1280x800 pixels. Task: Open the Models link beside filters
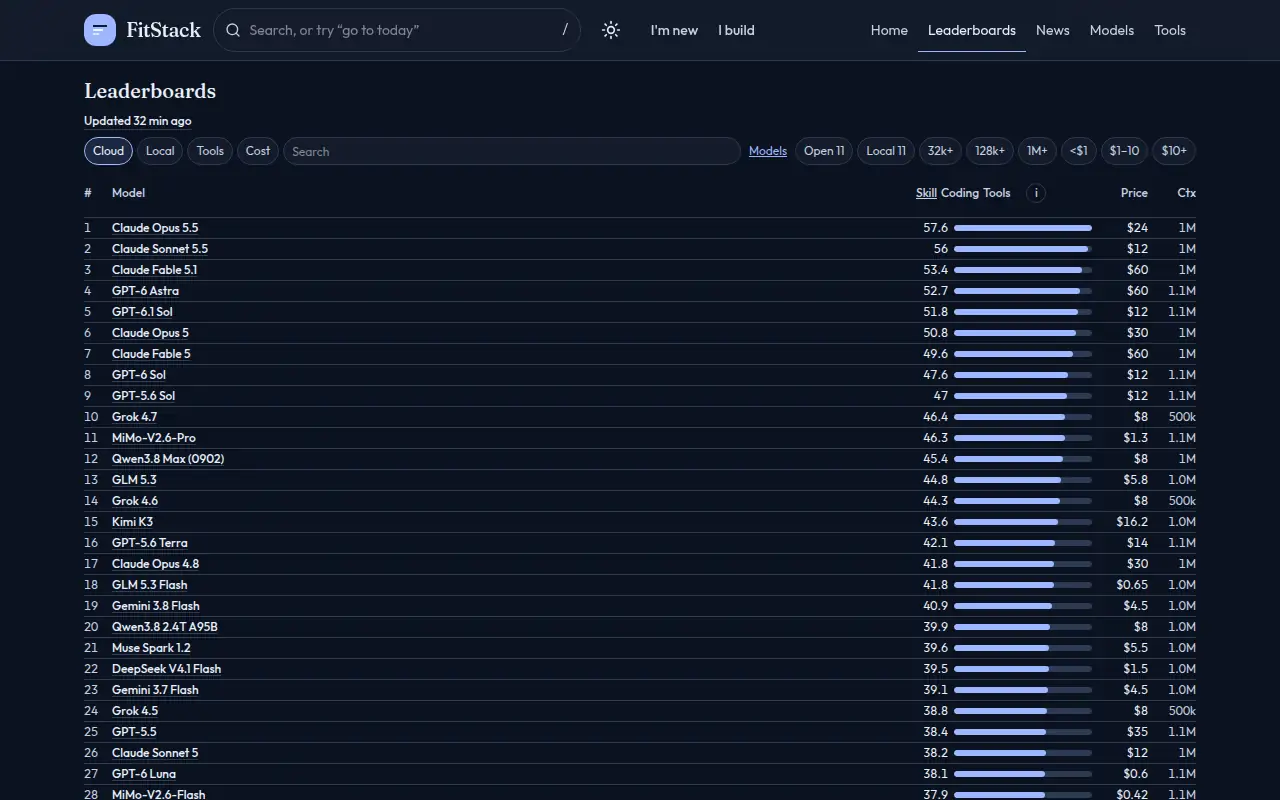[768, 151]
